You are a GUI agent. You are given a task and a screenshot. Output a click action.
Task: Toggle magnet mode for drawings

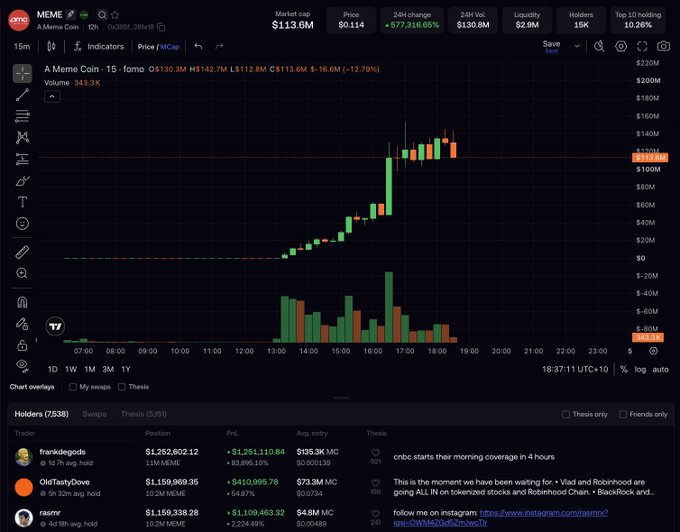22,302
